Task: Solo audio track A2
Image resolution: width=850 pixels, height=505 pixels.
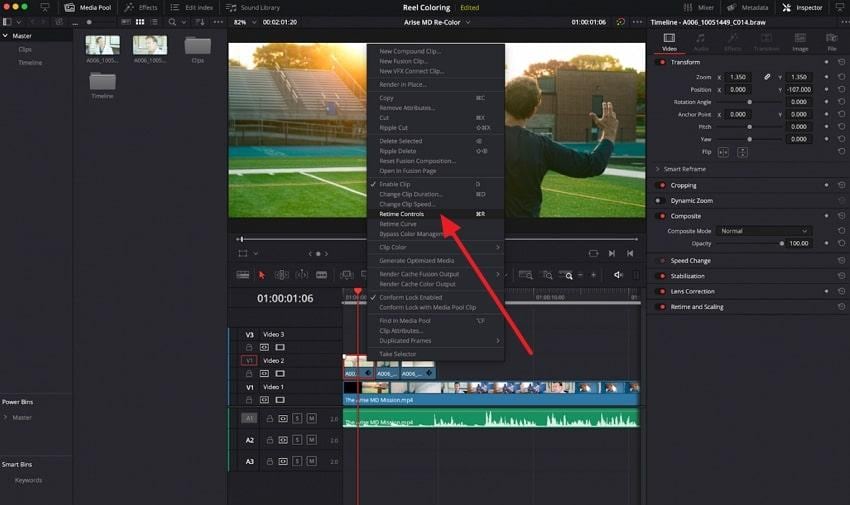Action: 297,440
